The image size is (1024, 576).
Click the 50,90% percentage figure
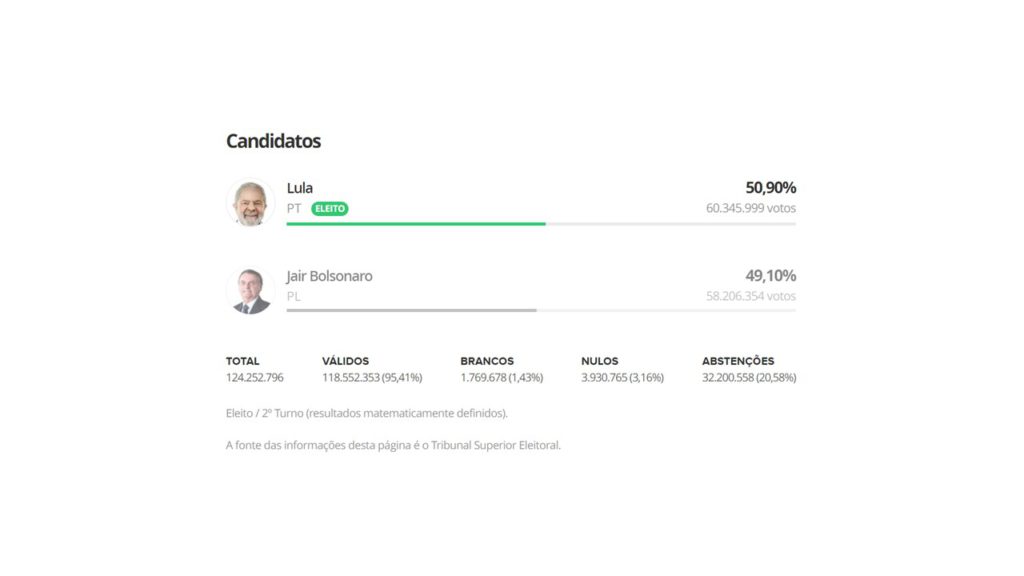[x=770, y=188]
